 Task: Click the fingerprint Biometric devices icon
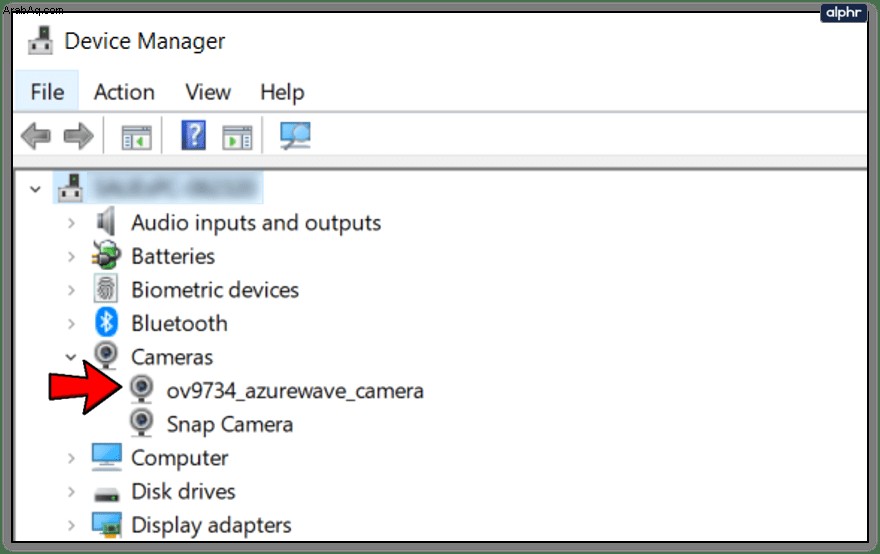(106, 289)
